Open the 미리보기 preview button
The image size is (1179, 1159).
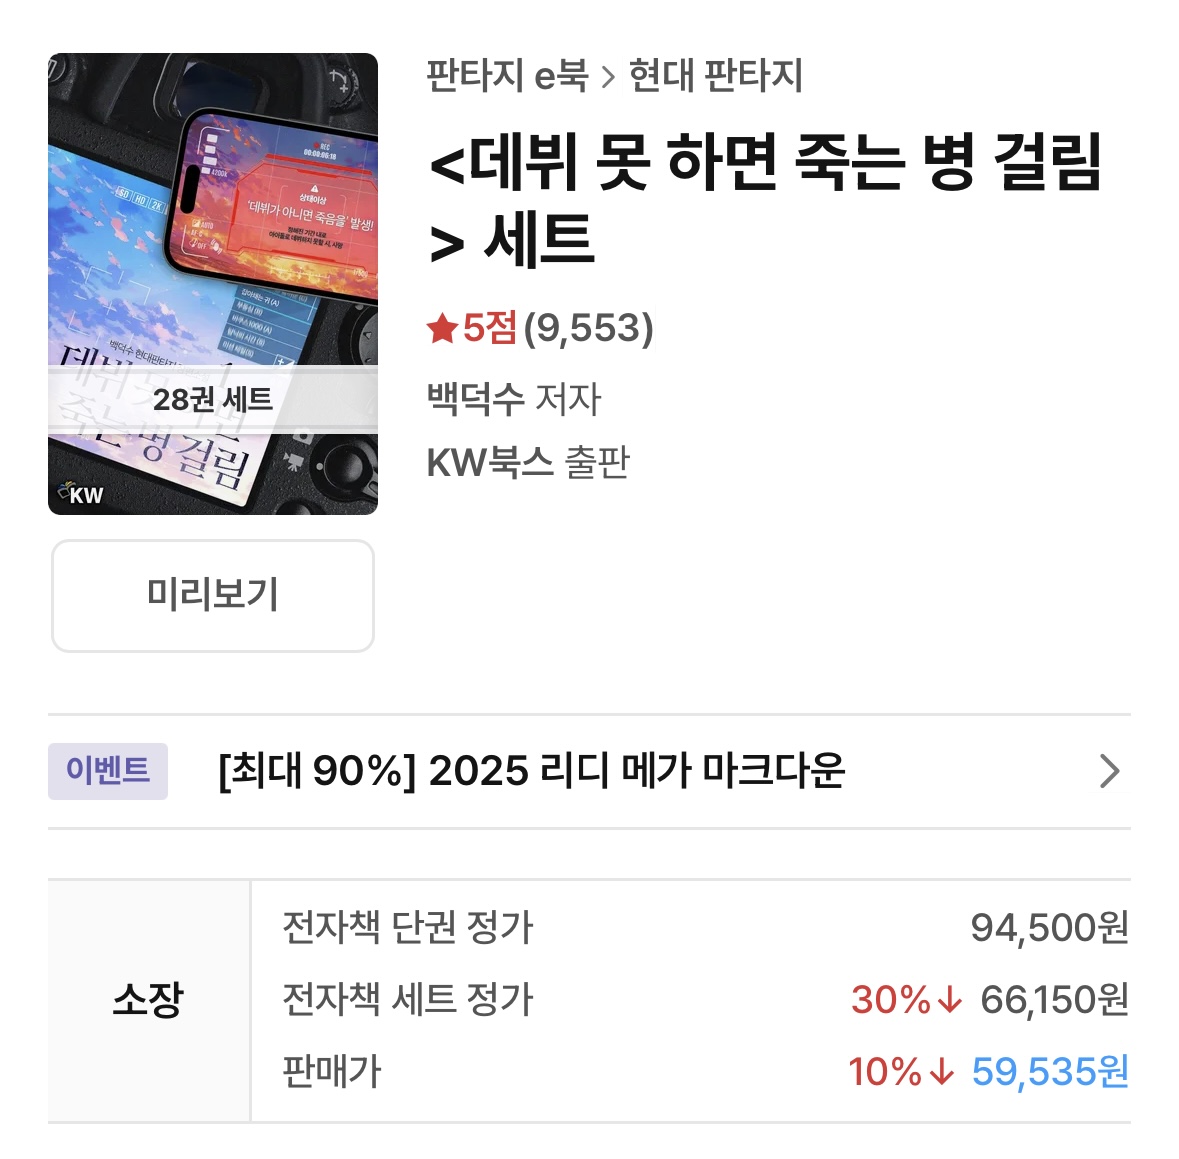click(x=213, y=595)
